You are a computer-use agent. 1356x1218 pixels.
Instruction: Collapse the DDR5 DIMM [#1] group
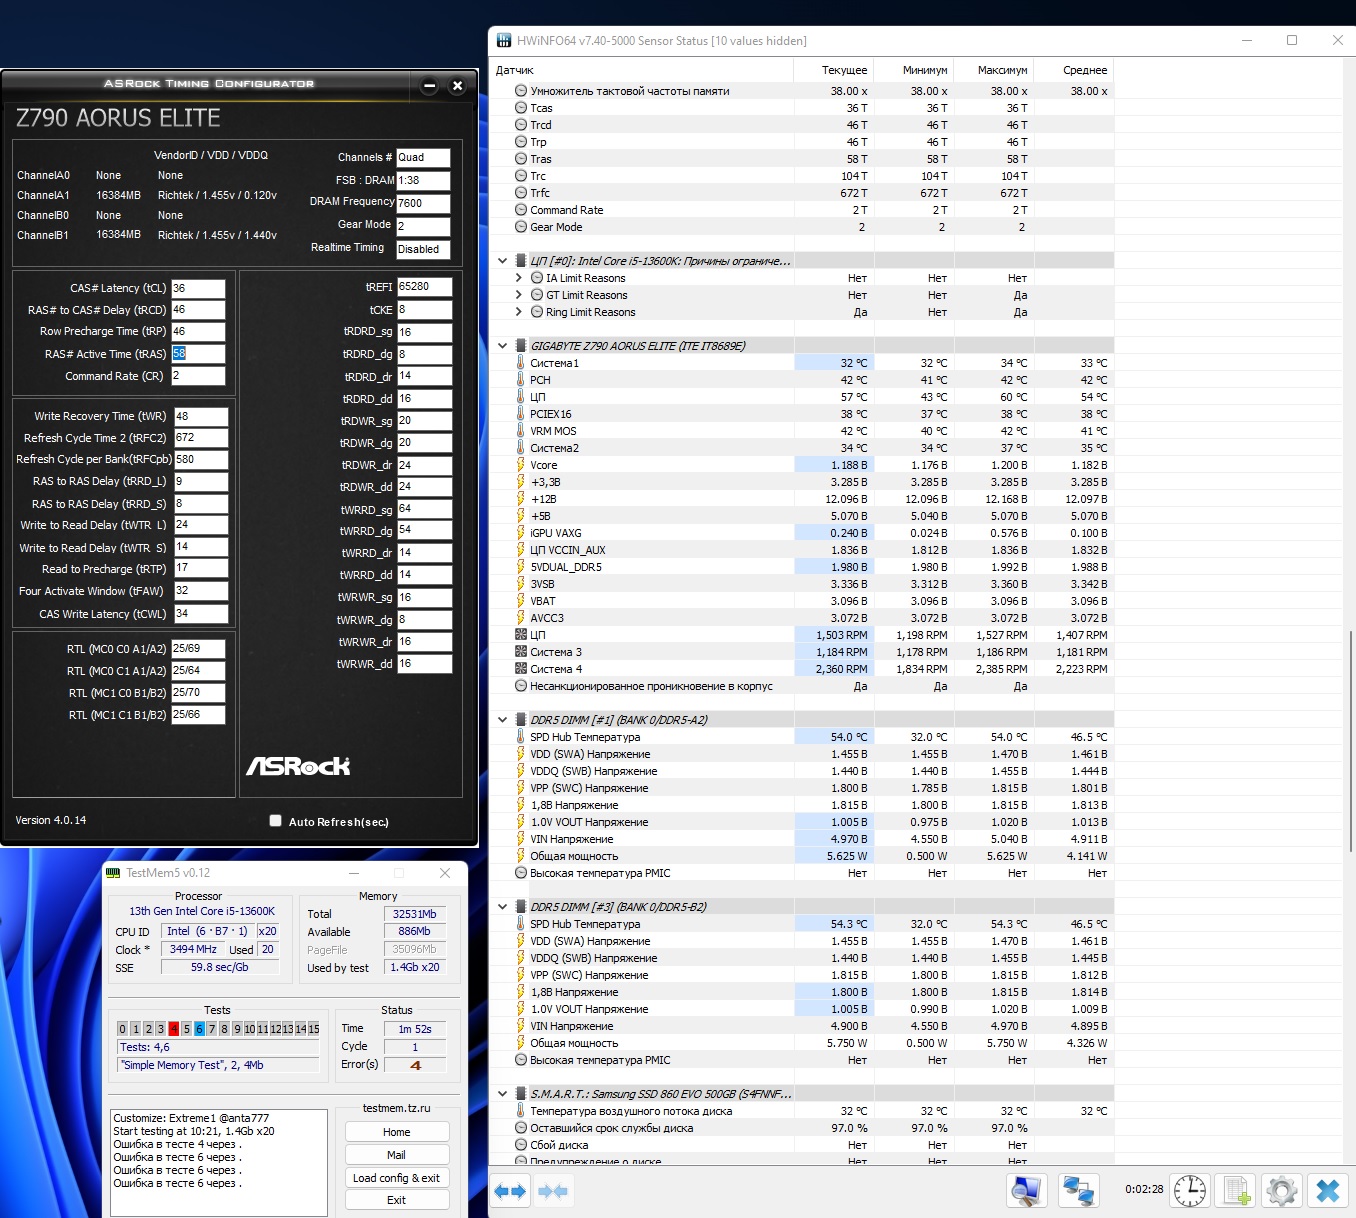502,720
